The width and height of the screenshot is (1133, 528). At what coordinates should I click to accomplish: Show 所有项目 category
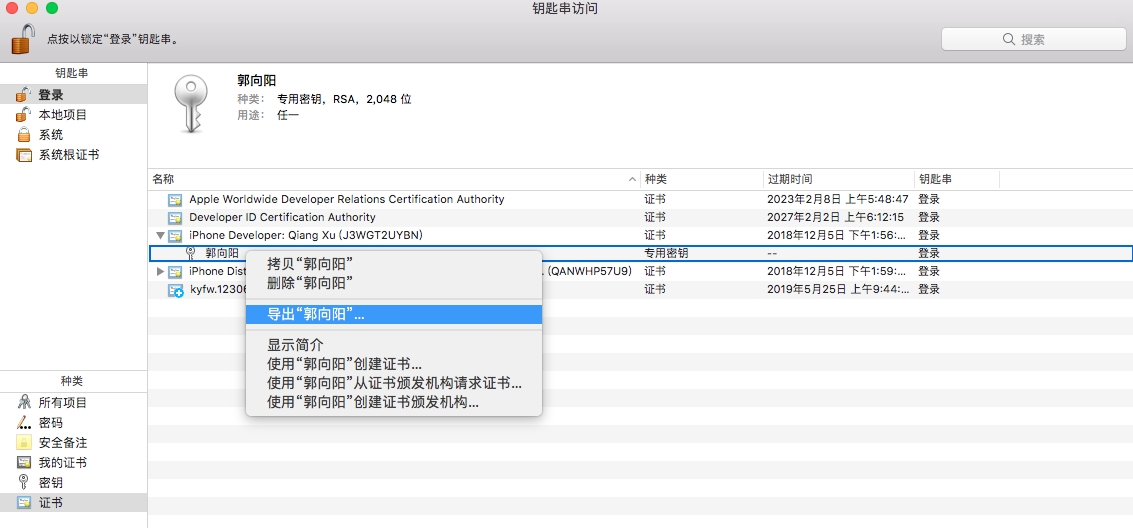(x=74, y=403)
